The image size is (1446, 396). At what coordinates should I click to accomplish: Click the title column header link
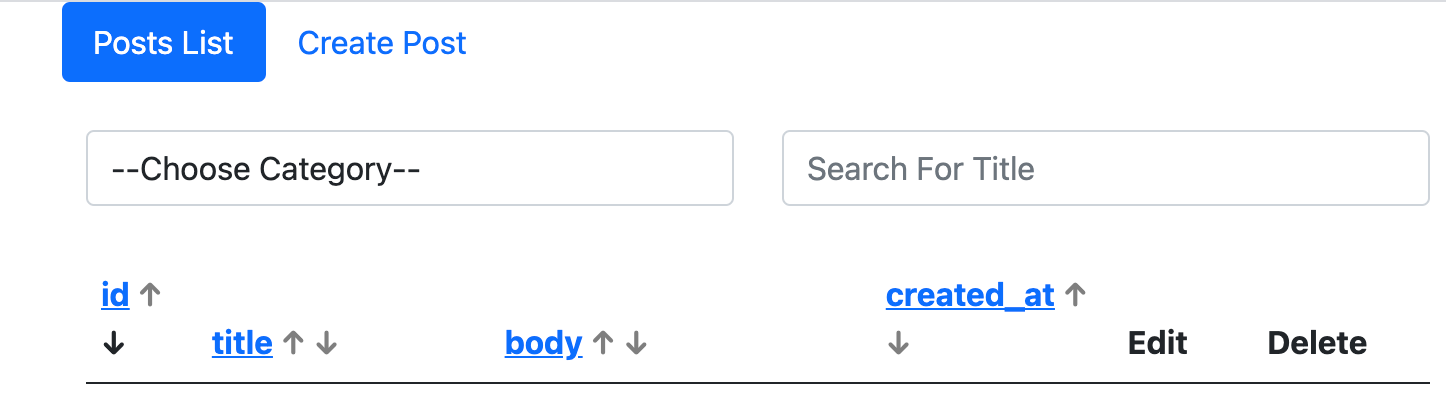pyautogui.click(x=242, y=343)
